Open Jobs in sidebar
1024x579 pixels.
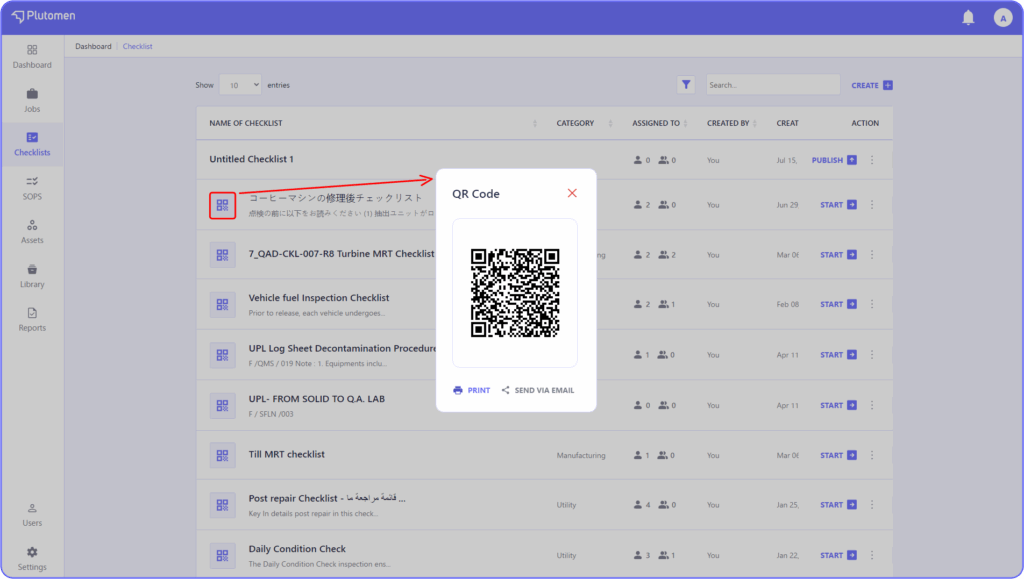[x=32, y=101]
